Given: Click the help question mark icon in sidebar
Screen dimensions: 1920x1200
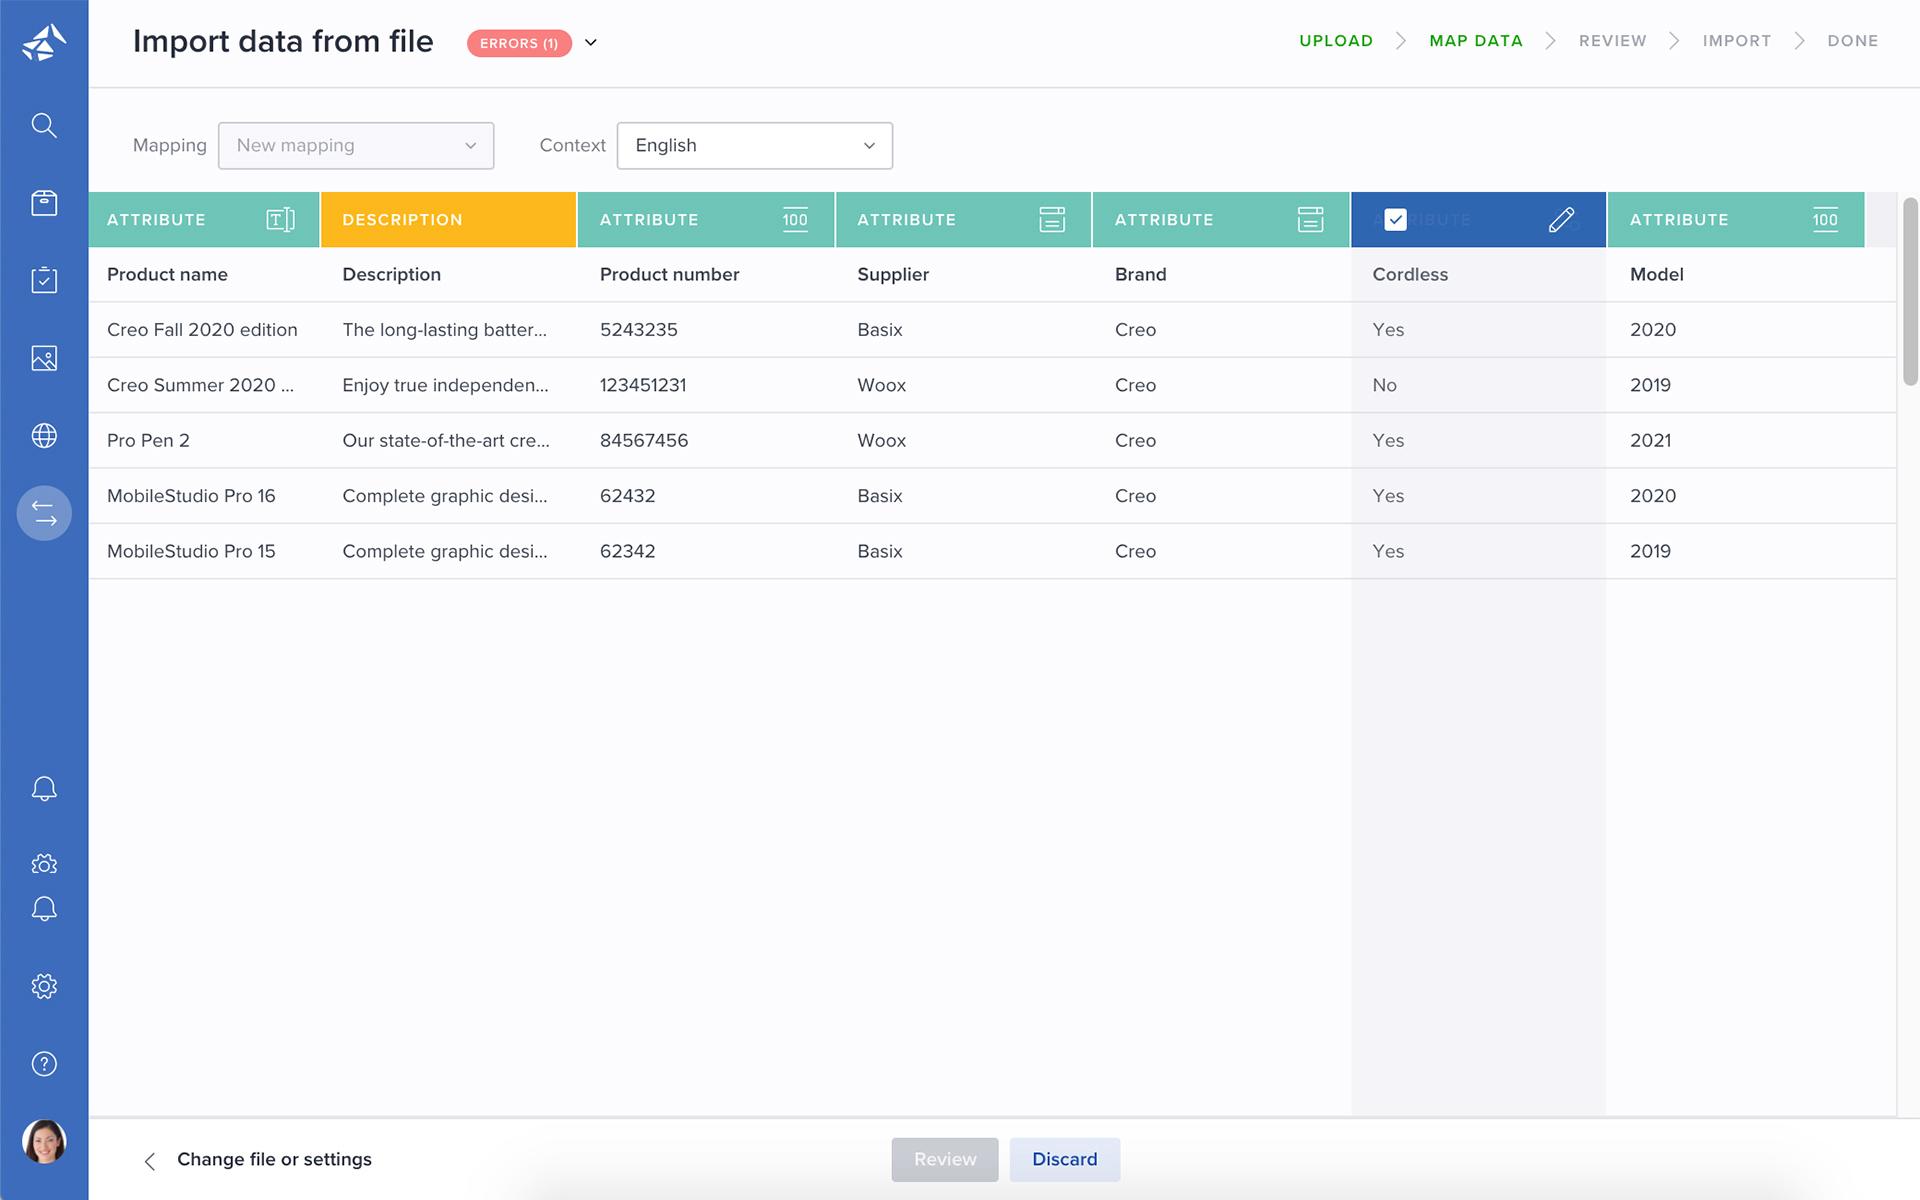Looking at the screenshot, I should [44, 1063].
